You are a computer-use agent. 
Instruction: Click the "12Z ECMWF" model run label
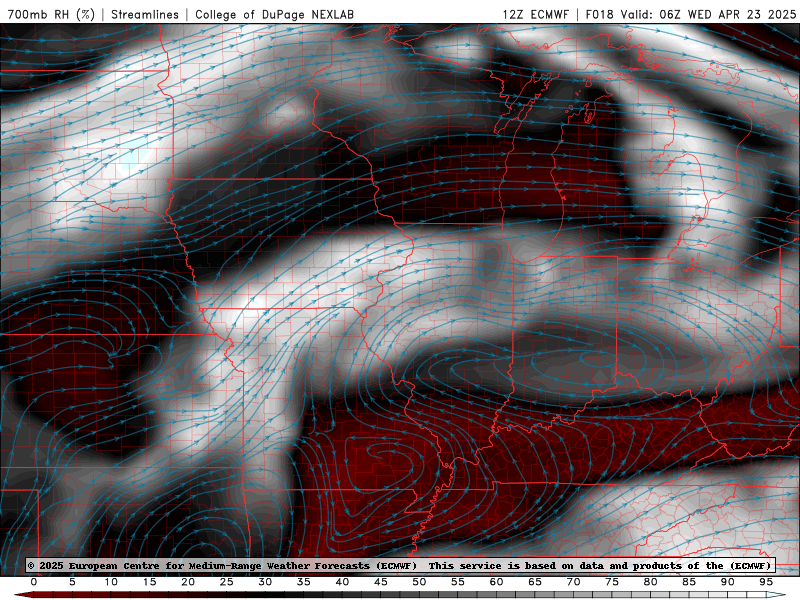pos(535,14)
